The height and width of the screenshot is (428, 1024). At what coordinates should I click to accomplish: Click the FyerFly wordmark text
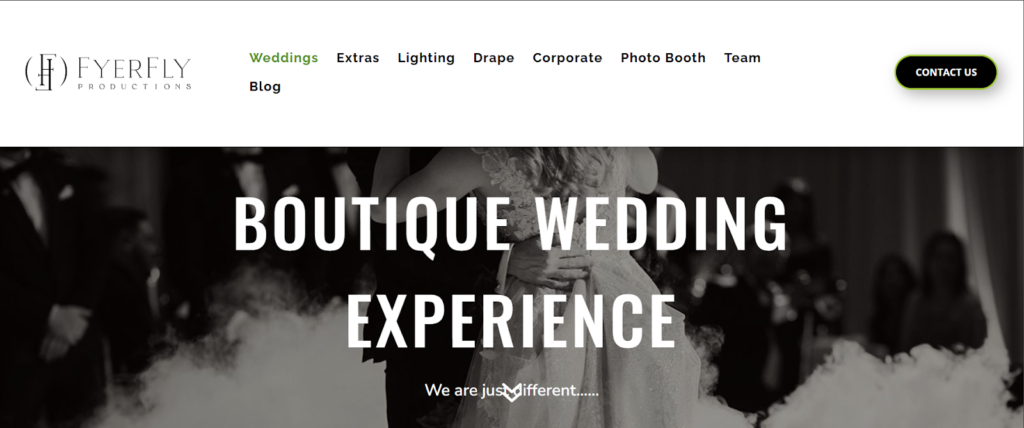pos(134,67)
